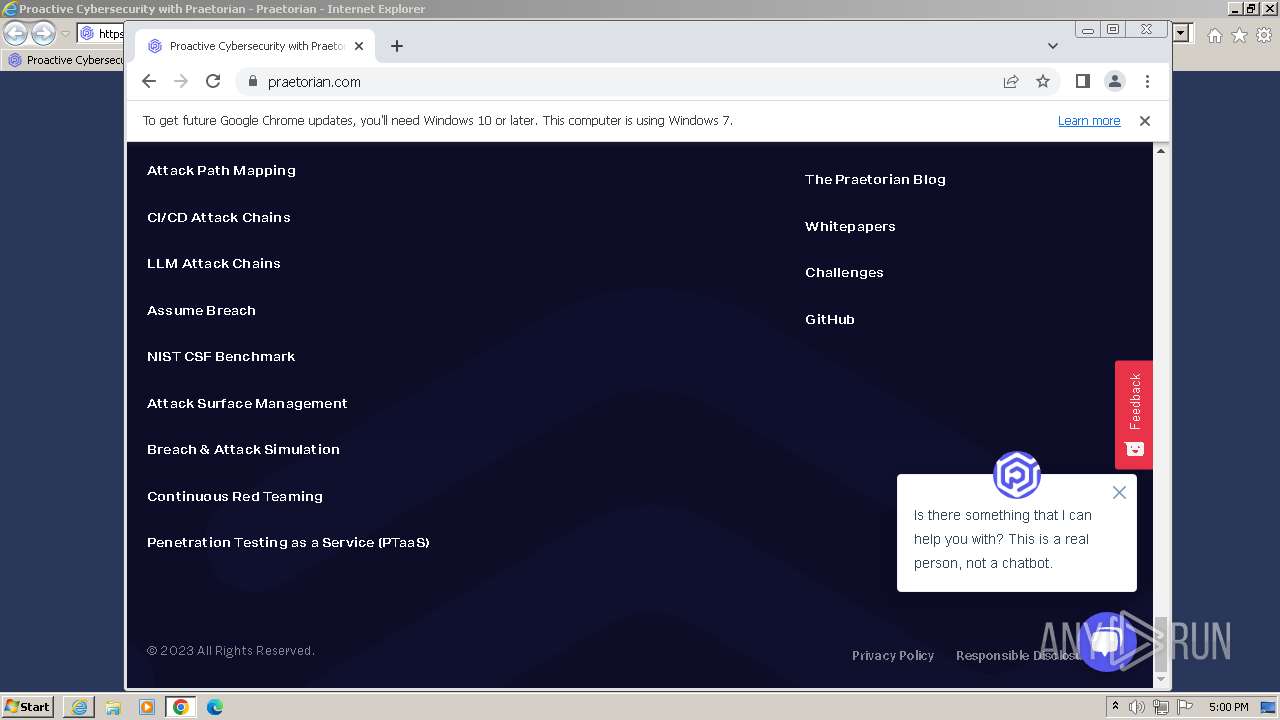The height and width of the screenshot is (720, 1280).
Task: Launch Internet Explorer from taskbar
Action: (79, 707)
